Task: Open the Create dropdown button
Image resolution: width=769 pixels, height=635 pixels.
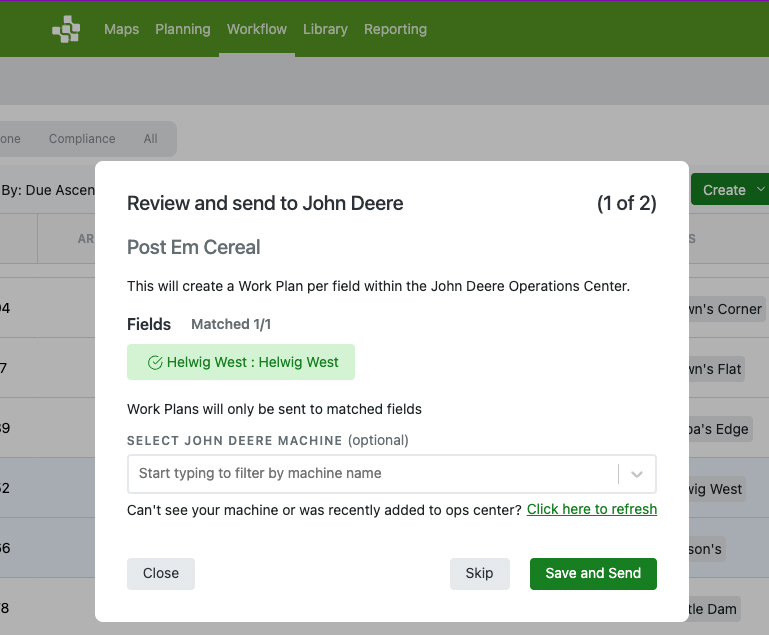Action: click(729, 189)
